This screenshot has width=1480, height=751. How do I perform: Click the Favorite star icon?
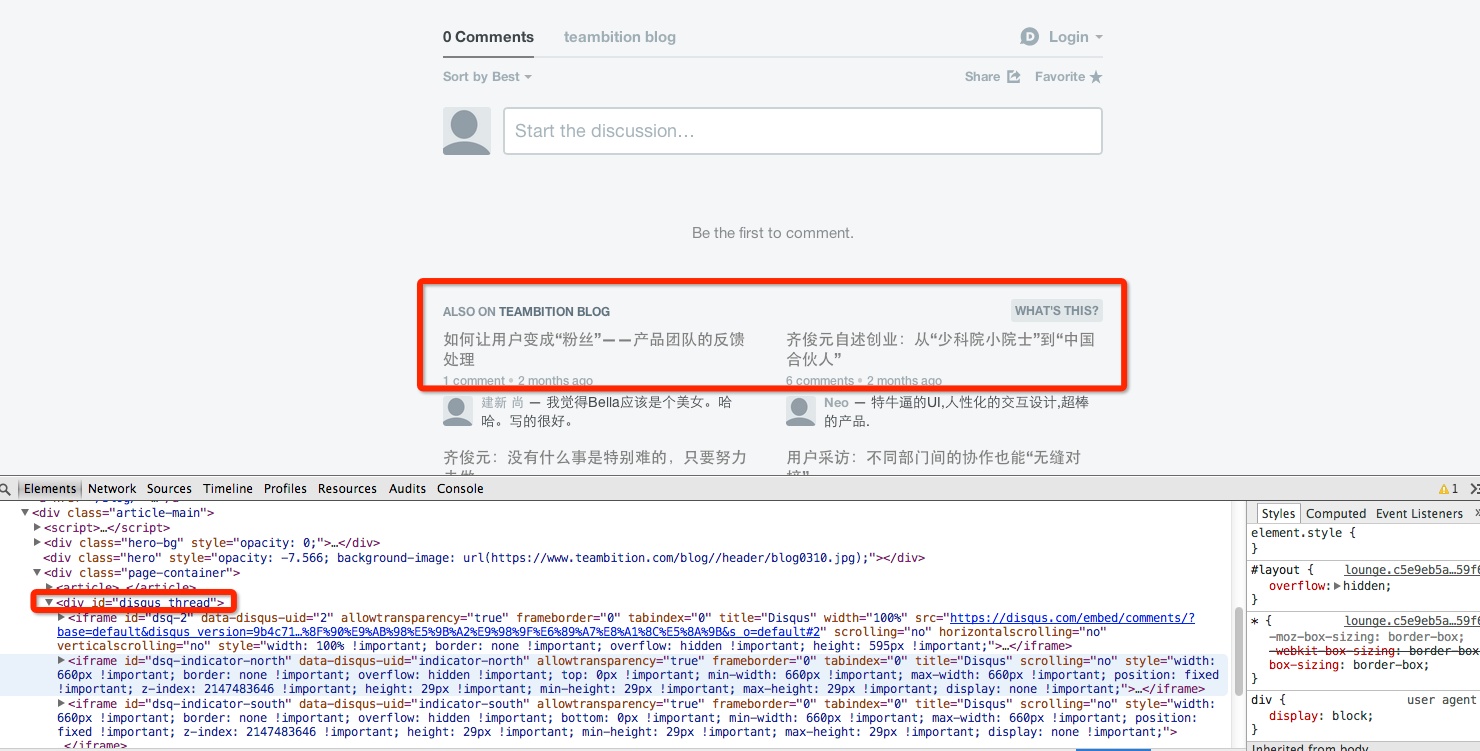point(1096,77)
